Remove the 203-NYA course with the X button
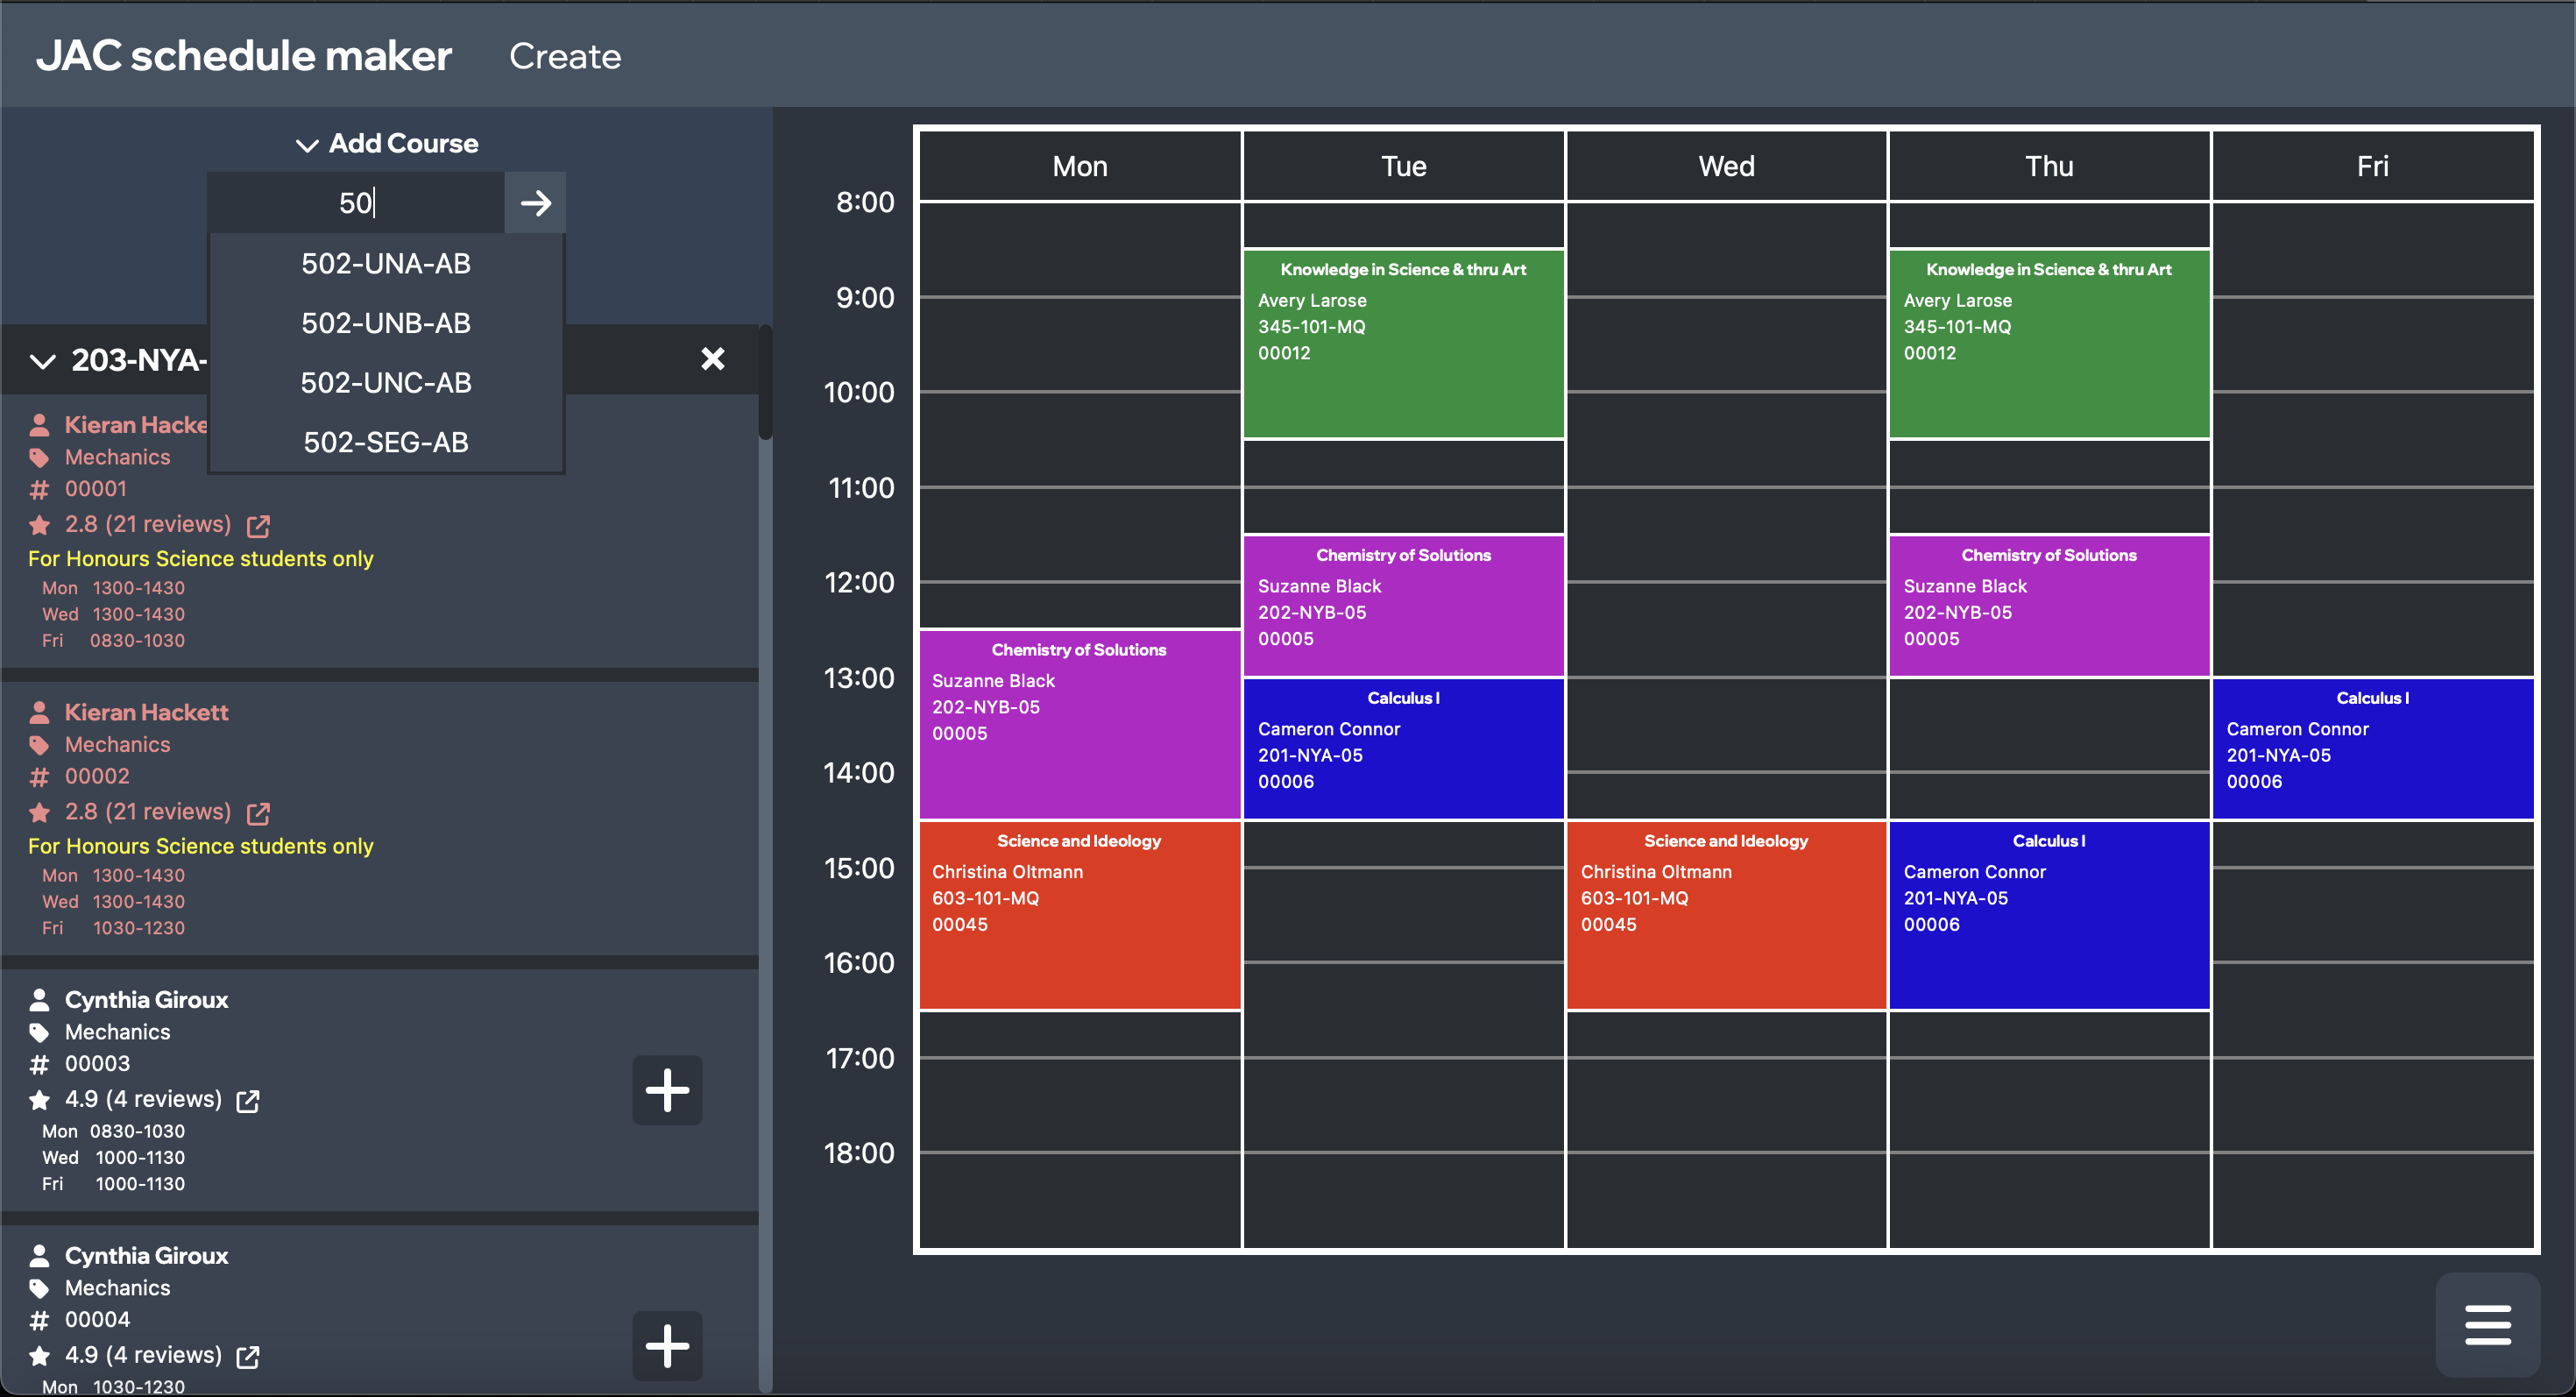The width and height of the screenshot is (2576, 1397). point(713,359)
